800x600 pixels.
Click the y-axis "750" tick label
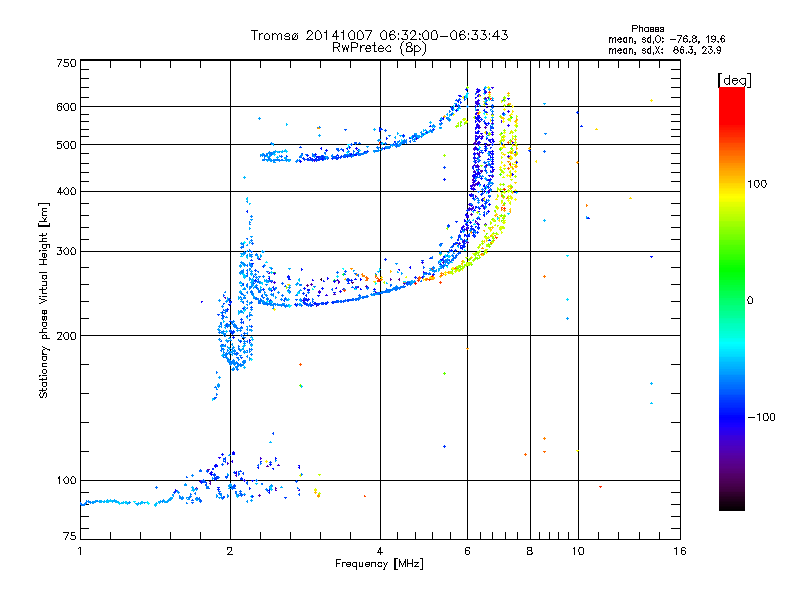coord(66,63)
